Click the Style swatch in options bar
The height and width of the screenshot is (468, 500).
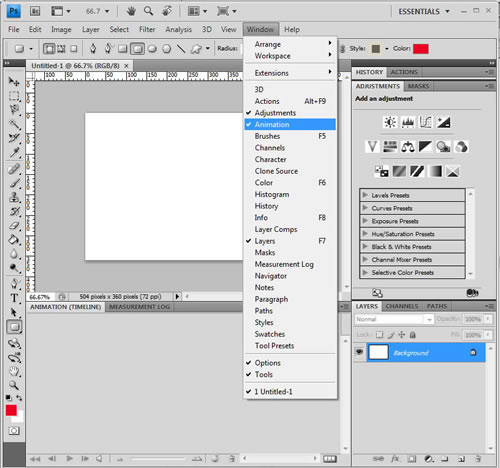click(x=376, y=49)
